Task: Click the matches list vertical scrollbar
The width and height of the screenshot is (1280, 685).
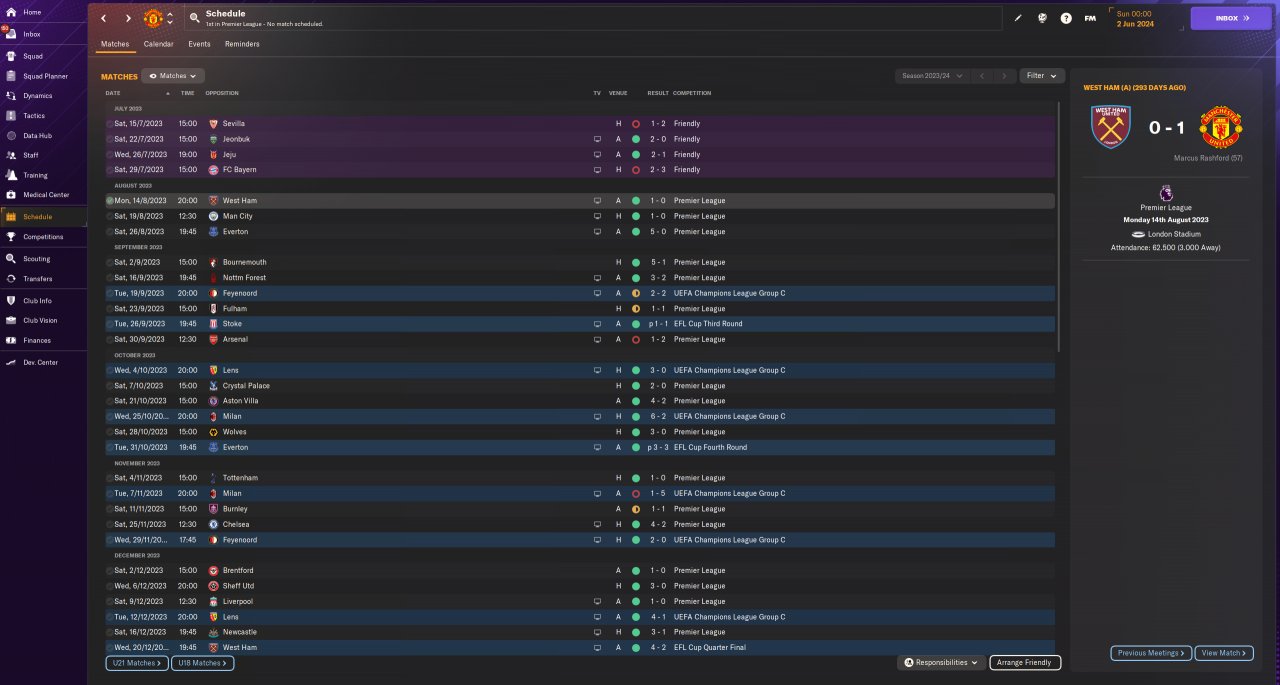Action: [1058, 225]
